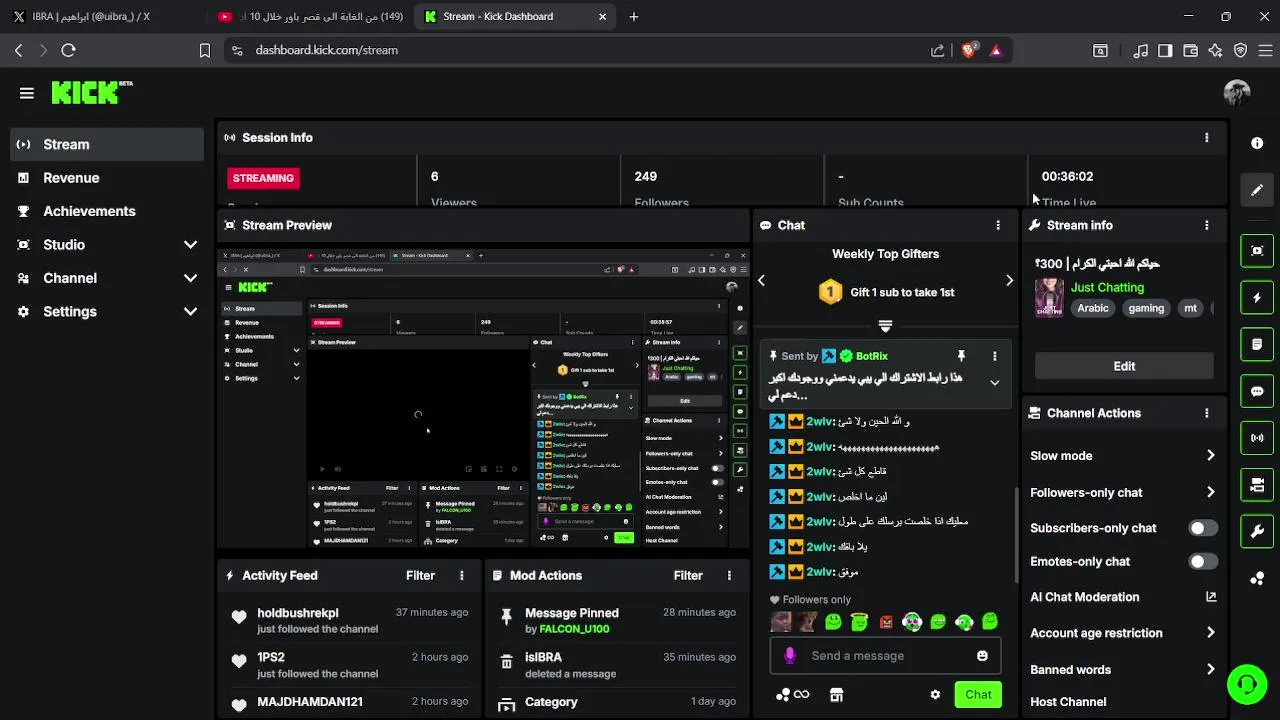Image resolution: width=1280 pixels, height=720 pixels.
Task: Open the hamburger menu beside Kick logo
Action: click(x=27, y=93)
